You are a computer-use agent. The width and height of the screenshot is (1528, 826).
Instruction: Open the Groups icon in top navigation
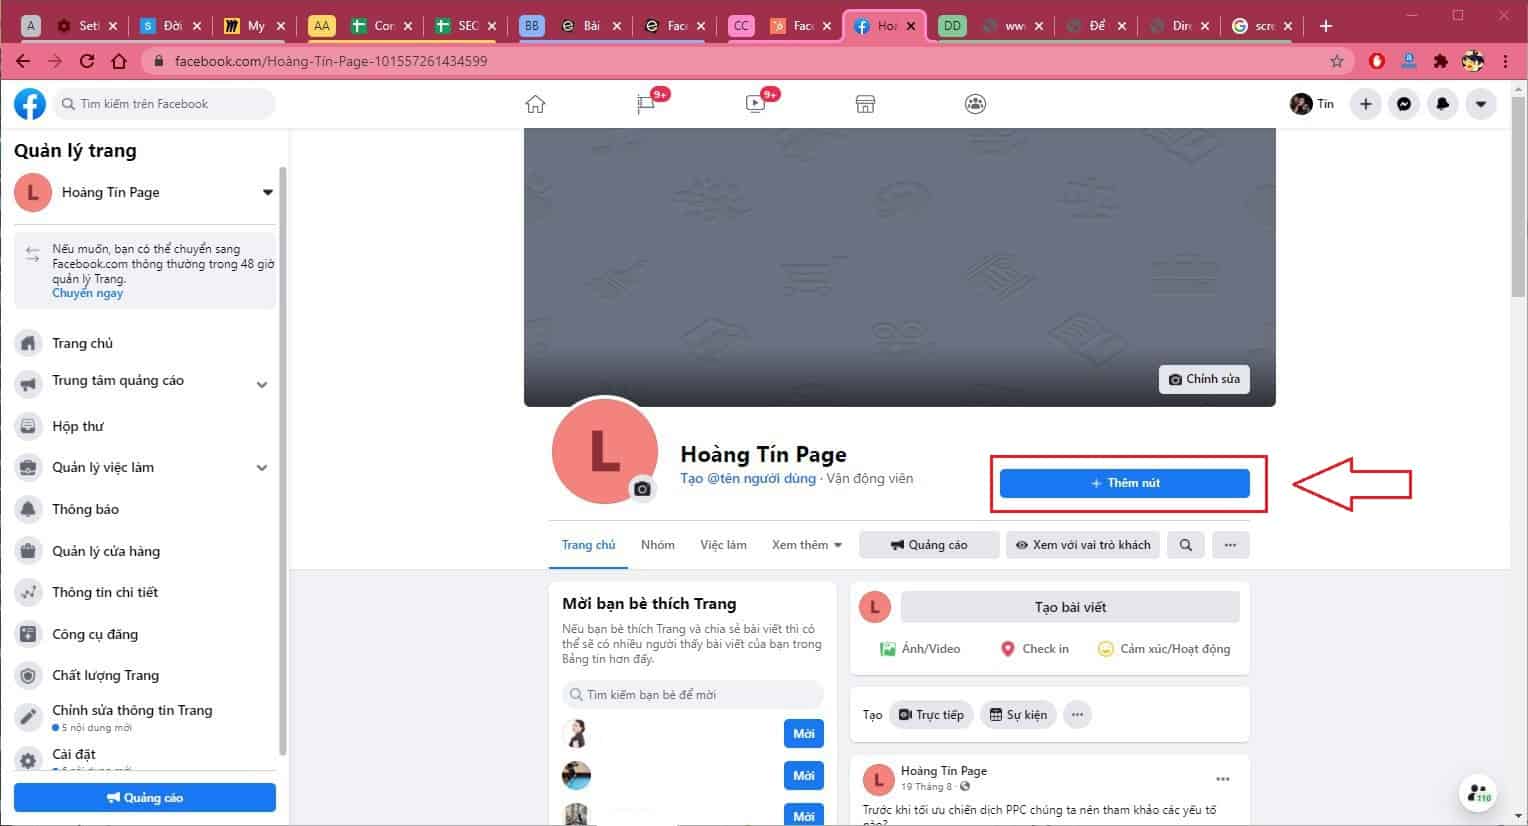point(975,104)
